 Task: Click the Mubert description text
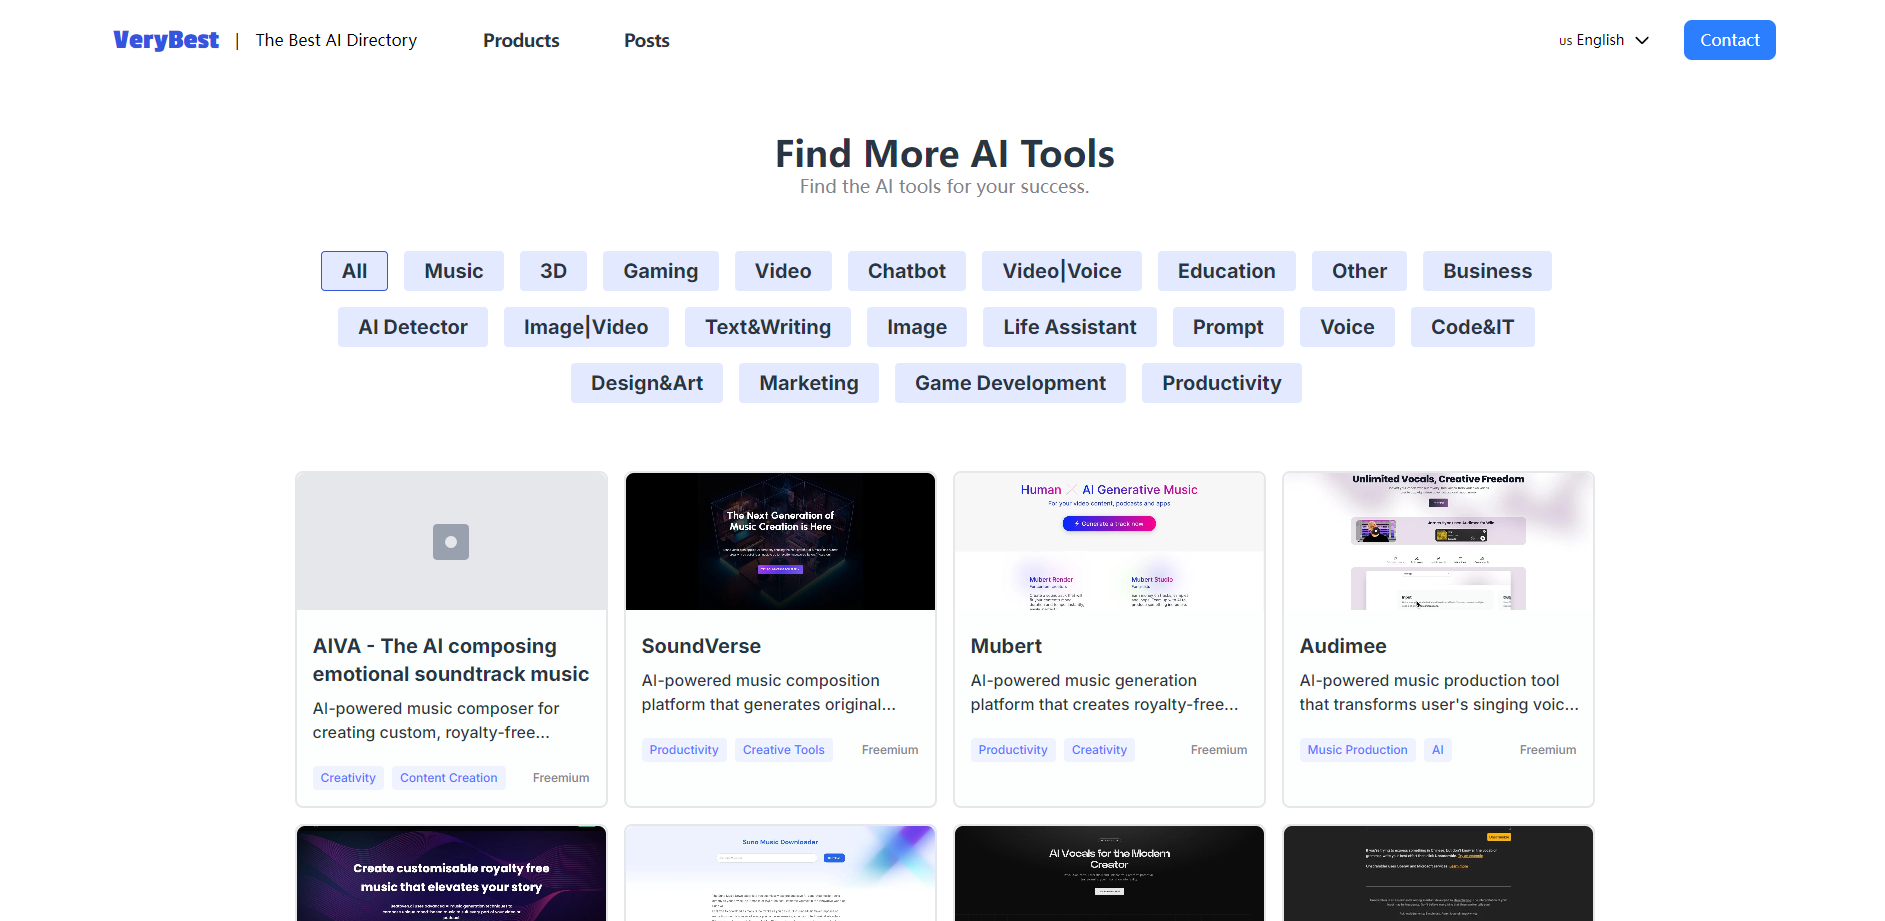pyautogui.click(x=1105, y=692)
